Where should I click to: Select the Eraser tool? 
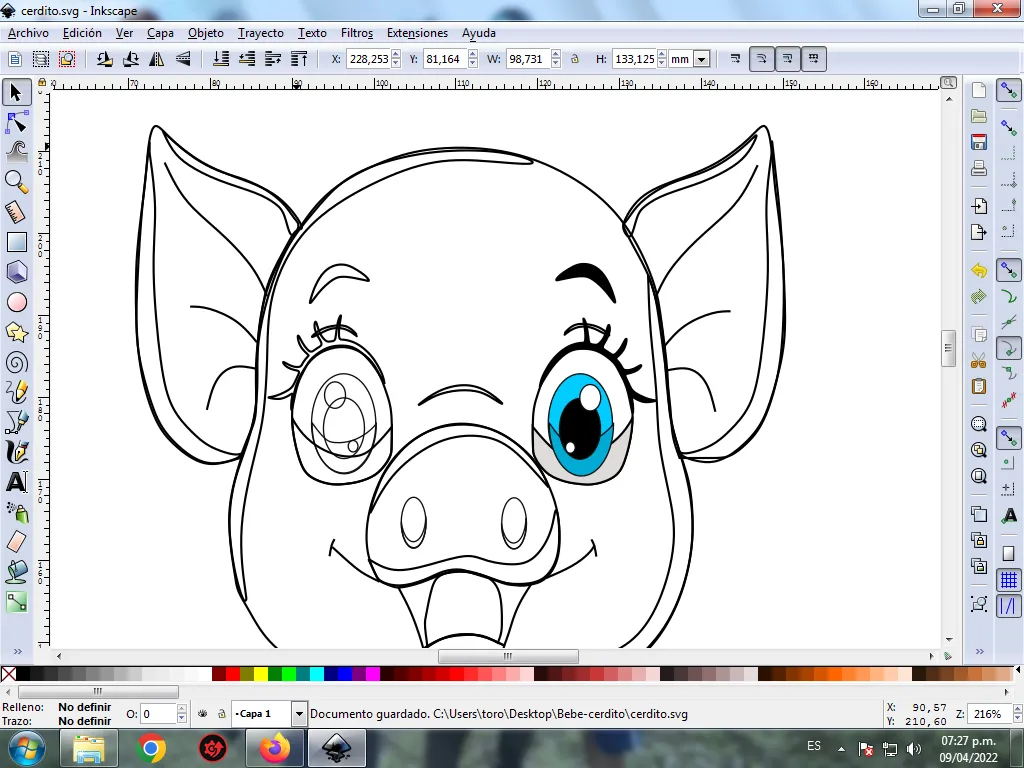(16, 541)
